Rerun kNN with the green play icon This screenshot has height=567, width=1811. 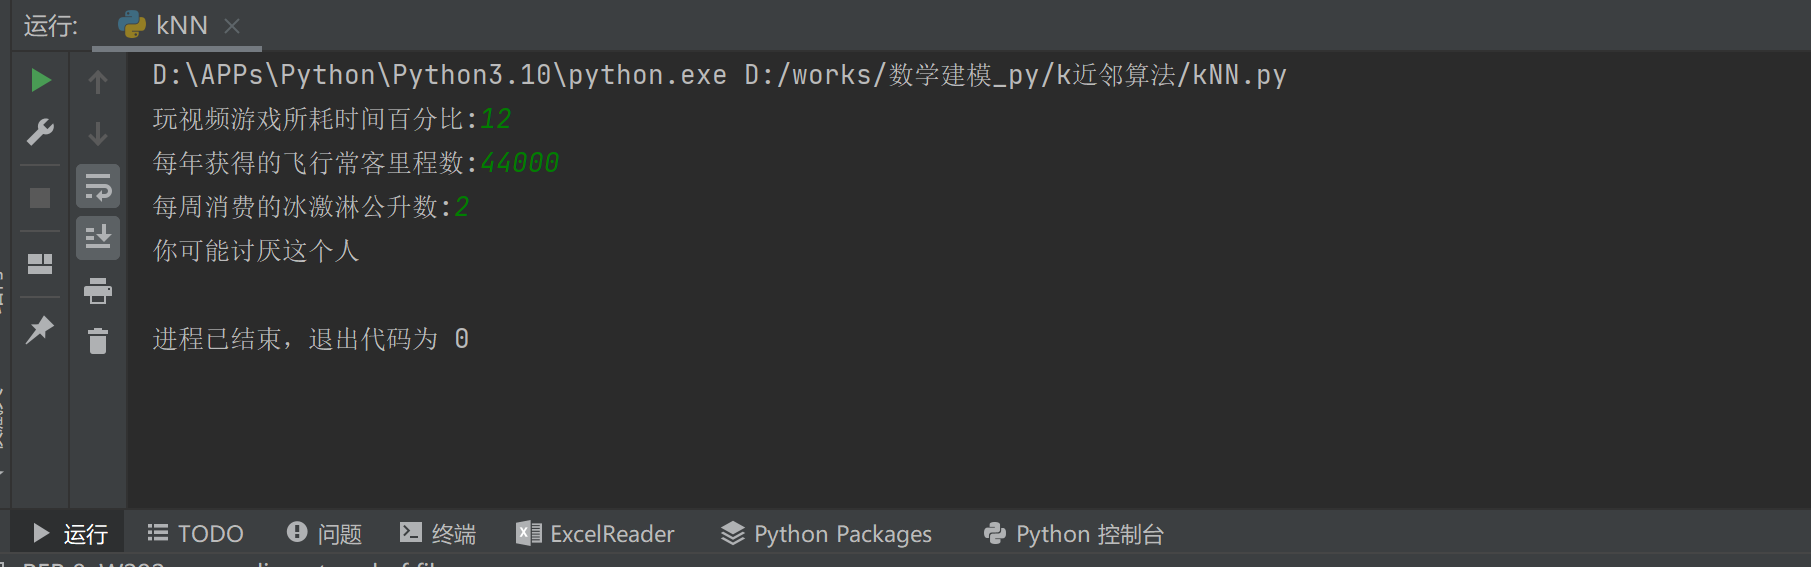point(40,80)
